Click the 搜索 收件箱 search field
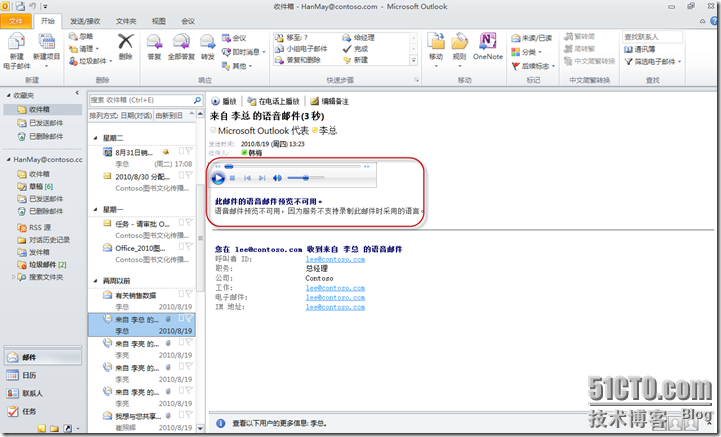Viewport: 721px width, 437px height. (141, 100)
